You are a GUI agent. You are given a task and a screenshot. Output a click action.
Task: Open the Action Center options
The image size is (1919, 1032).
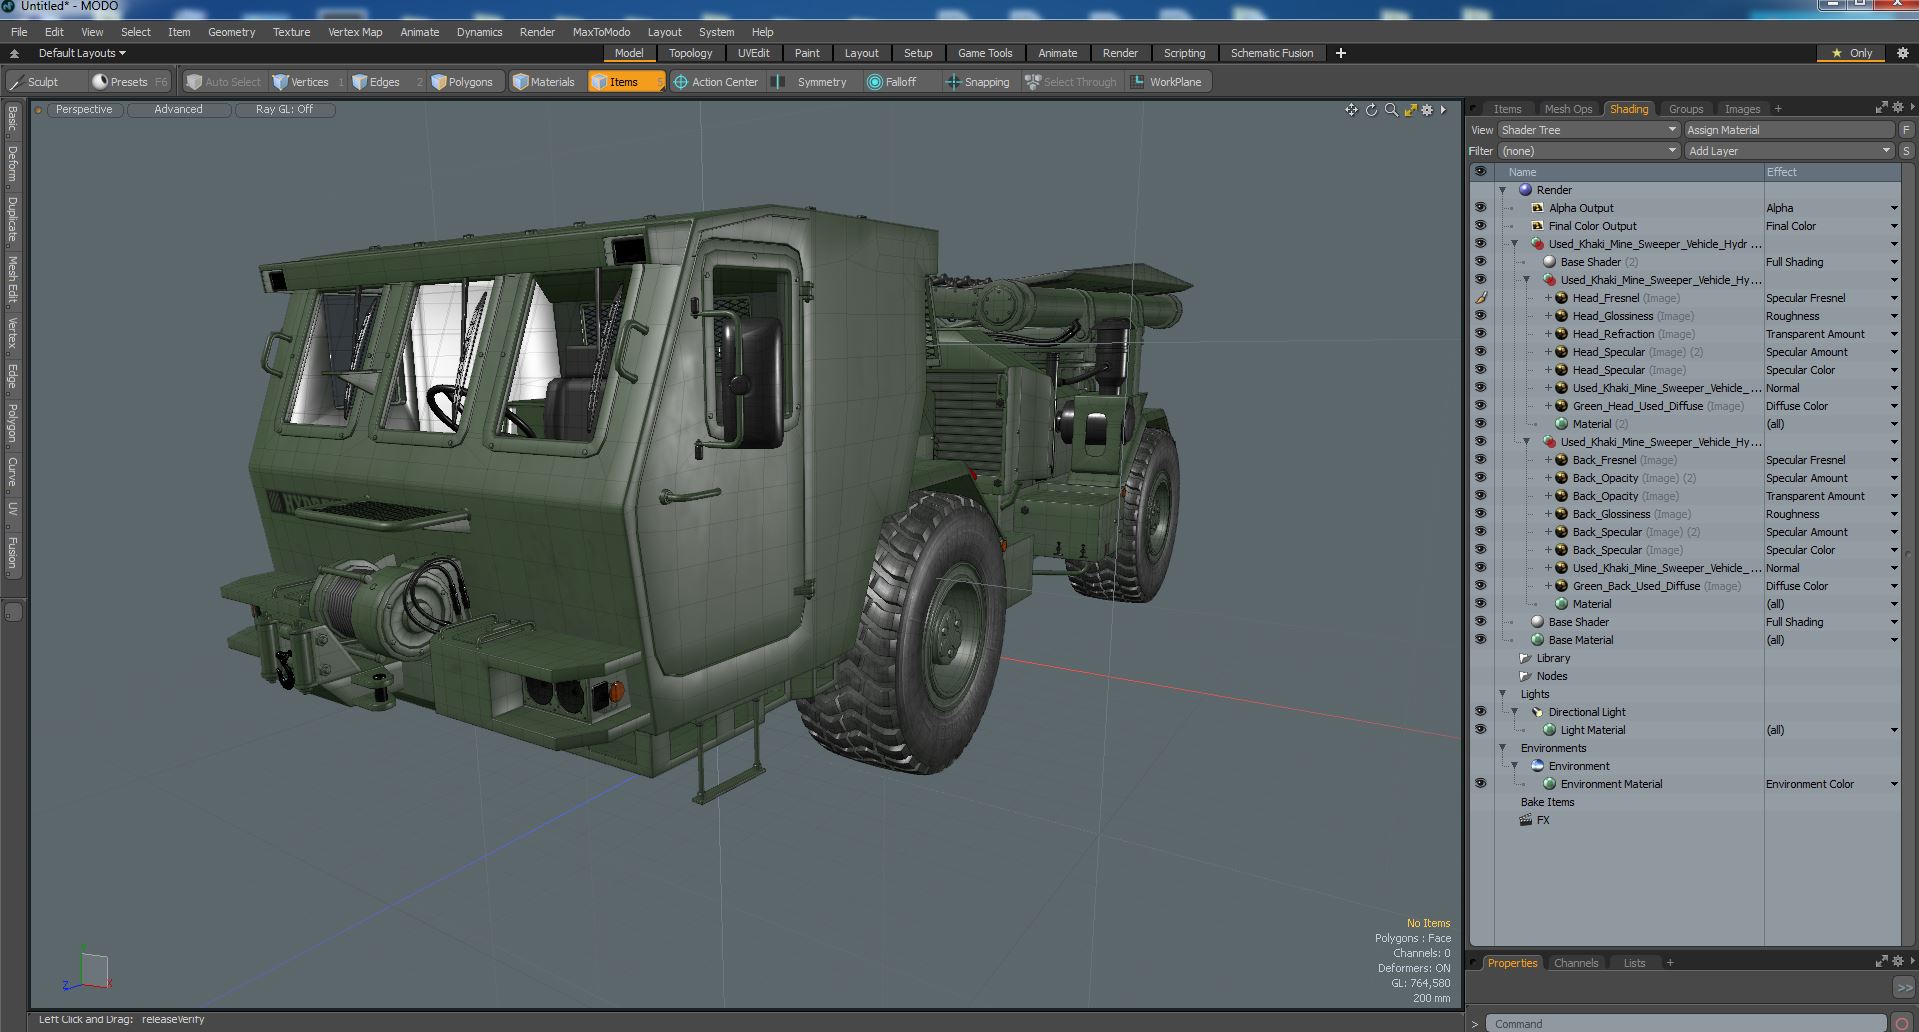(715, 82)
